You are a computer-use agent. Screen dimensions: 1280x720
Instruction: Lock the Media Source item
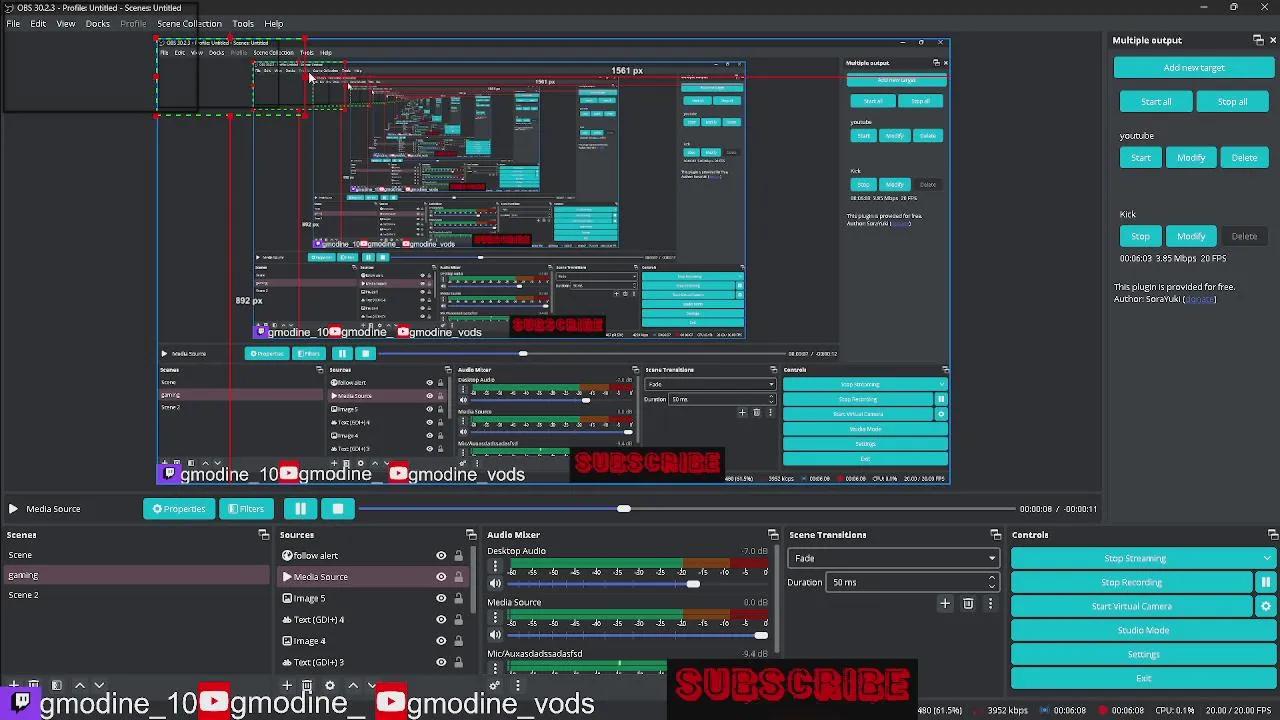tap(459, 577)
